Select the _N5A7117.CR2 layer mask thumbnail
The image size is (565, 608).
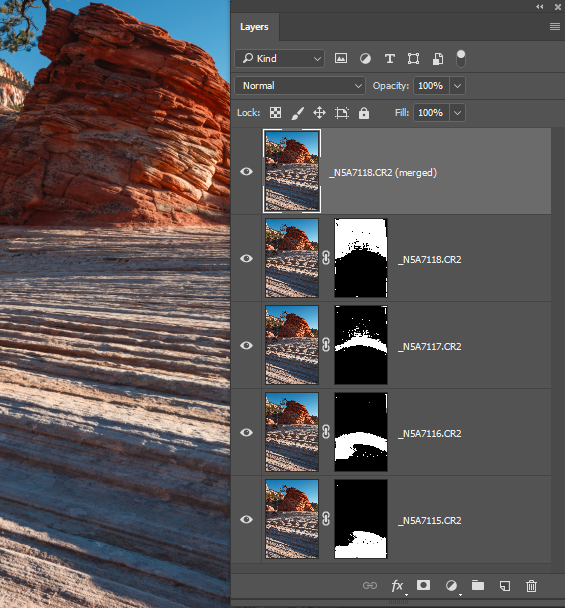(361, 345)
